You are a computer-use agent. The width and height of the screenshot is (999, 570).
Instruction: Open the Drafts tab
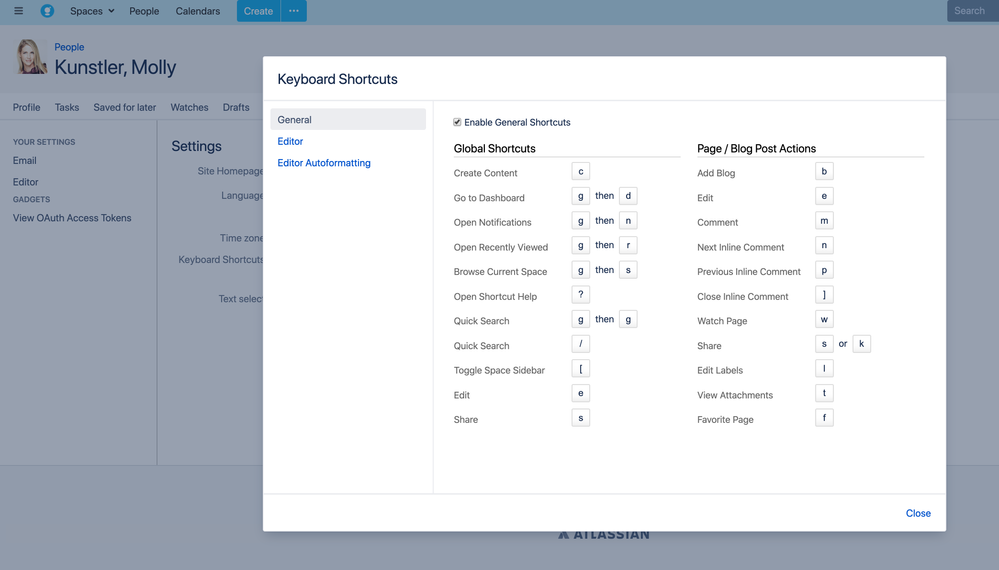pos(236,108)
